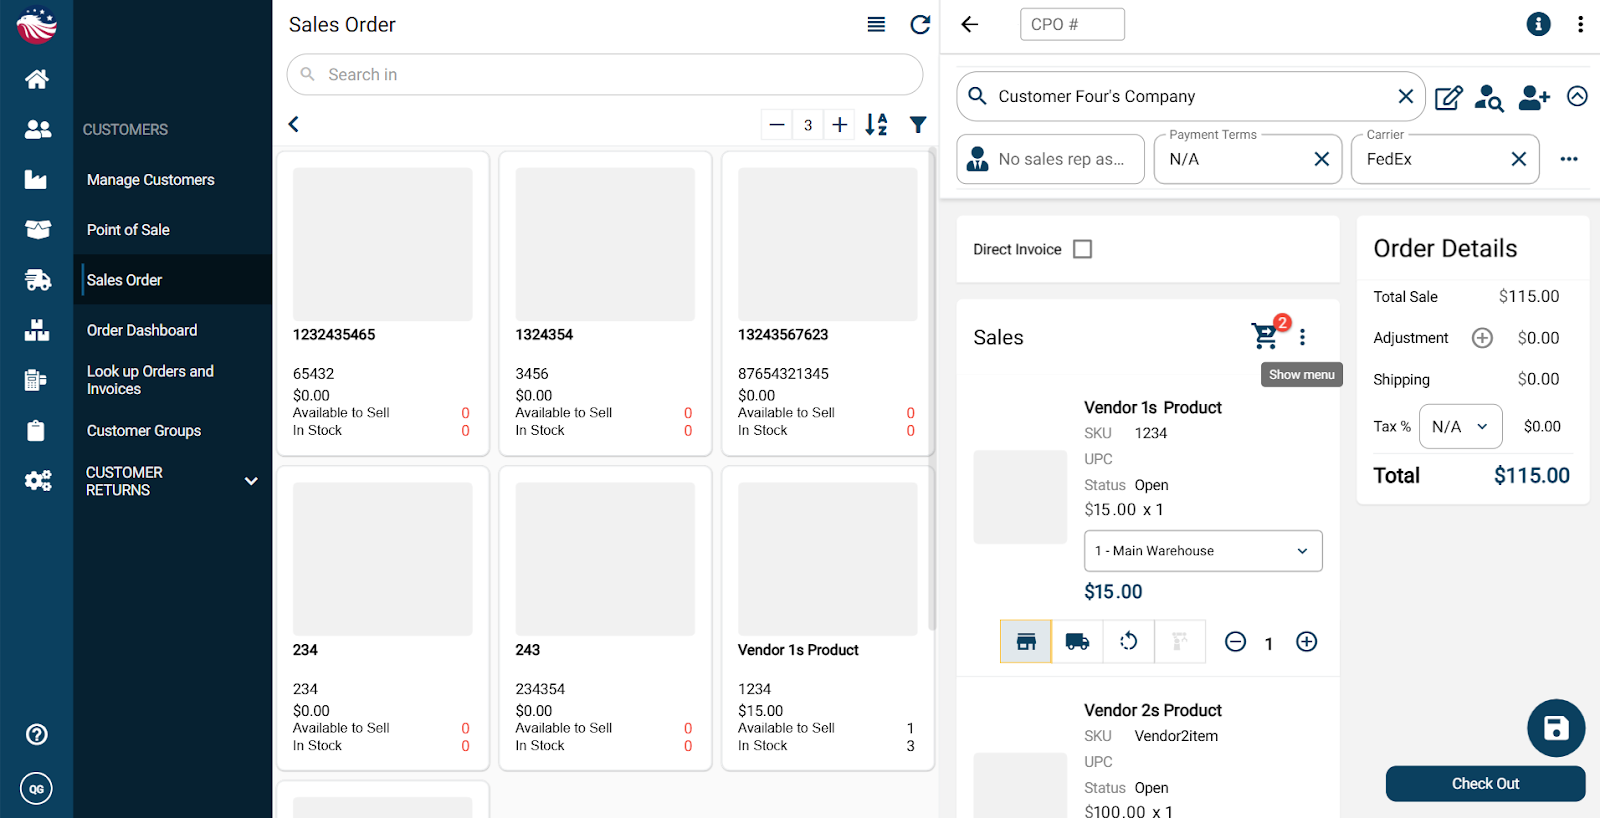
Task: Go to Manage Customers menu item
Action: click(x=150, y=180)
